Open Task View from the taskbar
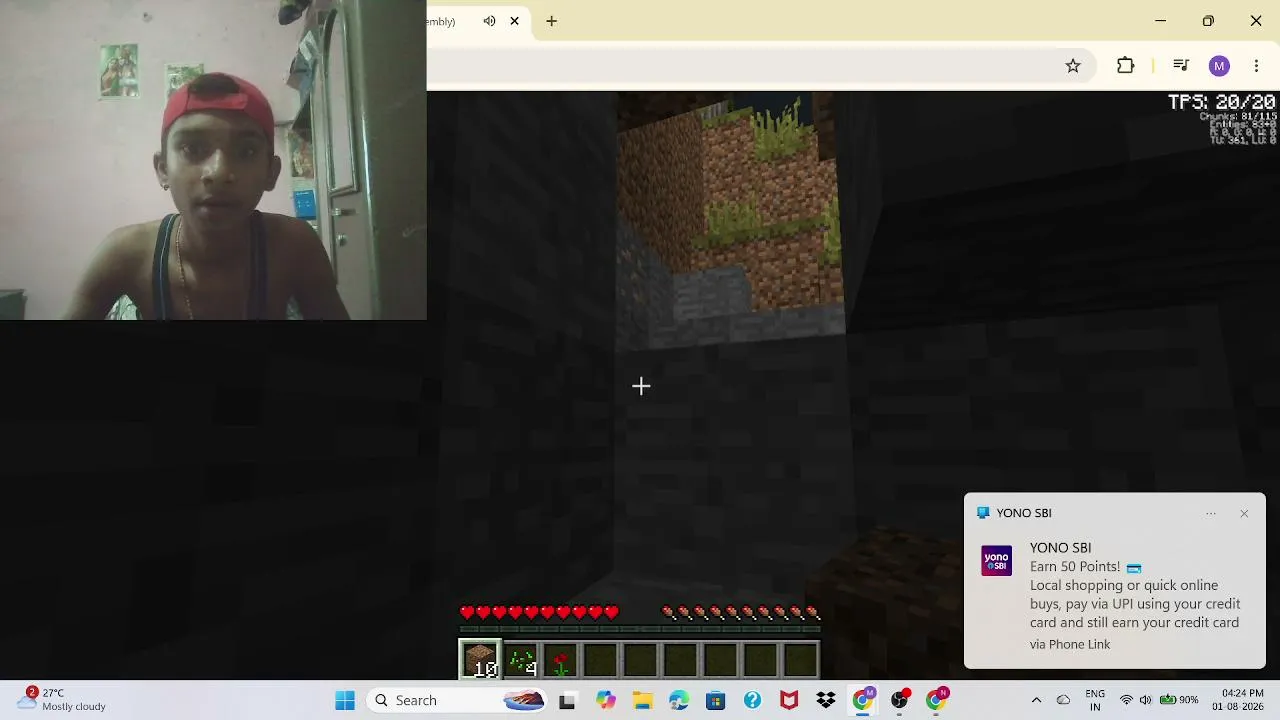1280x720 pixels. [x=567, y=700]
